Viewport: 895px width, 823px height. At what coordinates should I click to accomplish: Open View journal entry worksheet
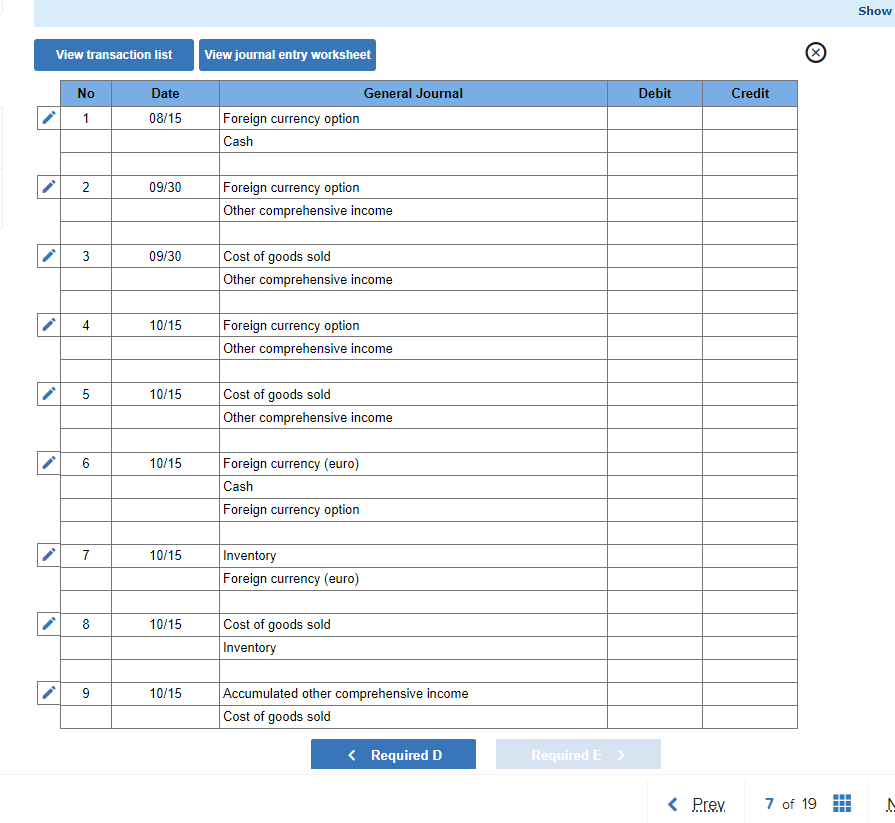click(288, 55)
